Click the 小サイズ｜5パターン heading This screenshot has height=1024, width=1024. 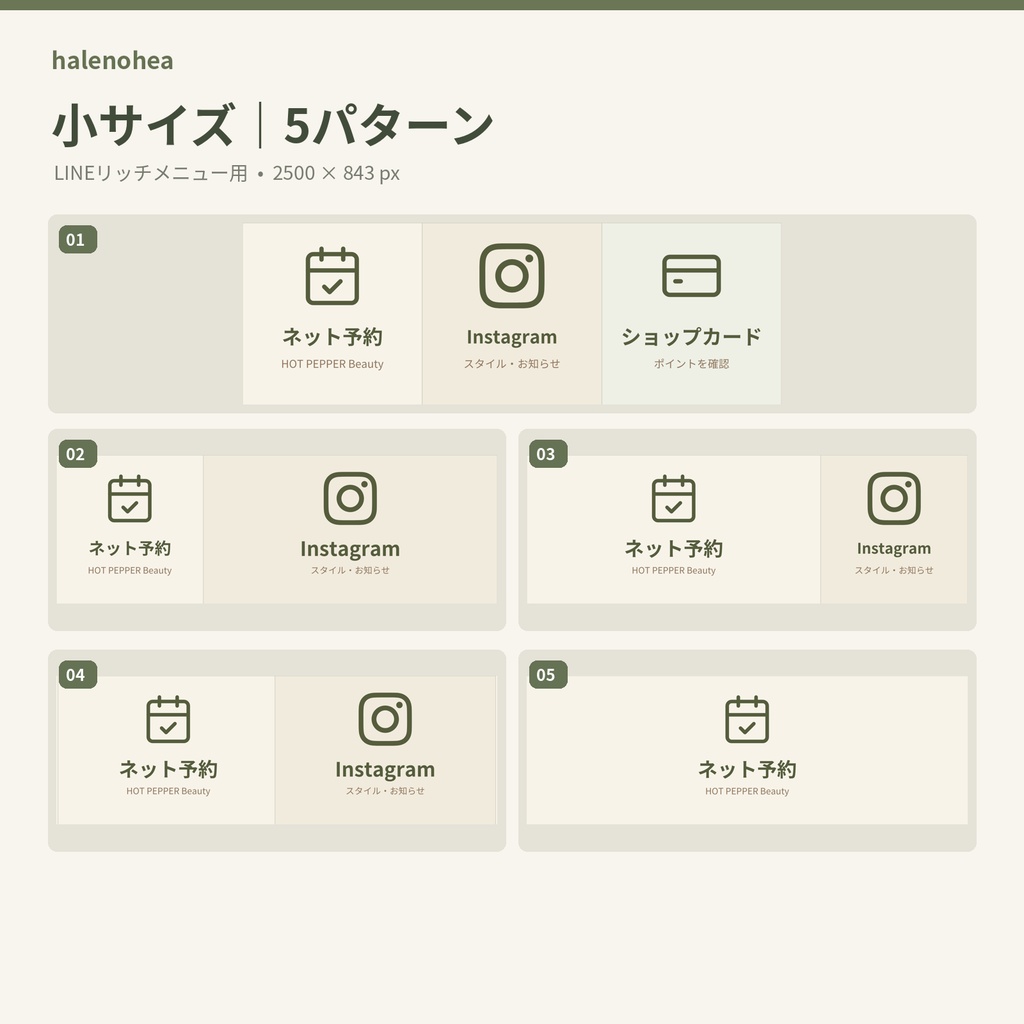(x=273, y=125)
